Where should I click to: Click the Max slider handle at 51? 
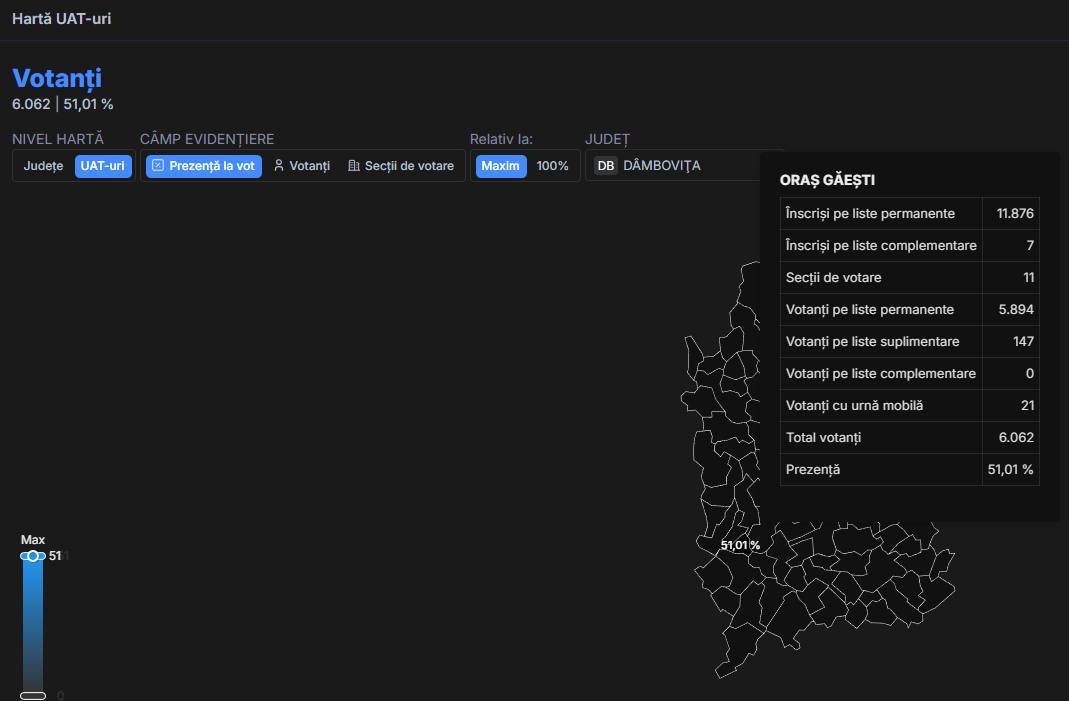33,556
